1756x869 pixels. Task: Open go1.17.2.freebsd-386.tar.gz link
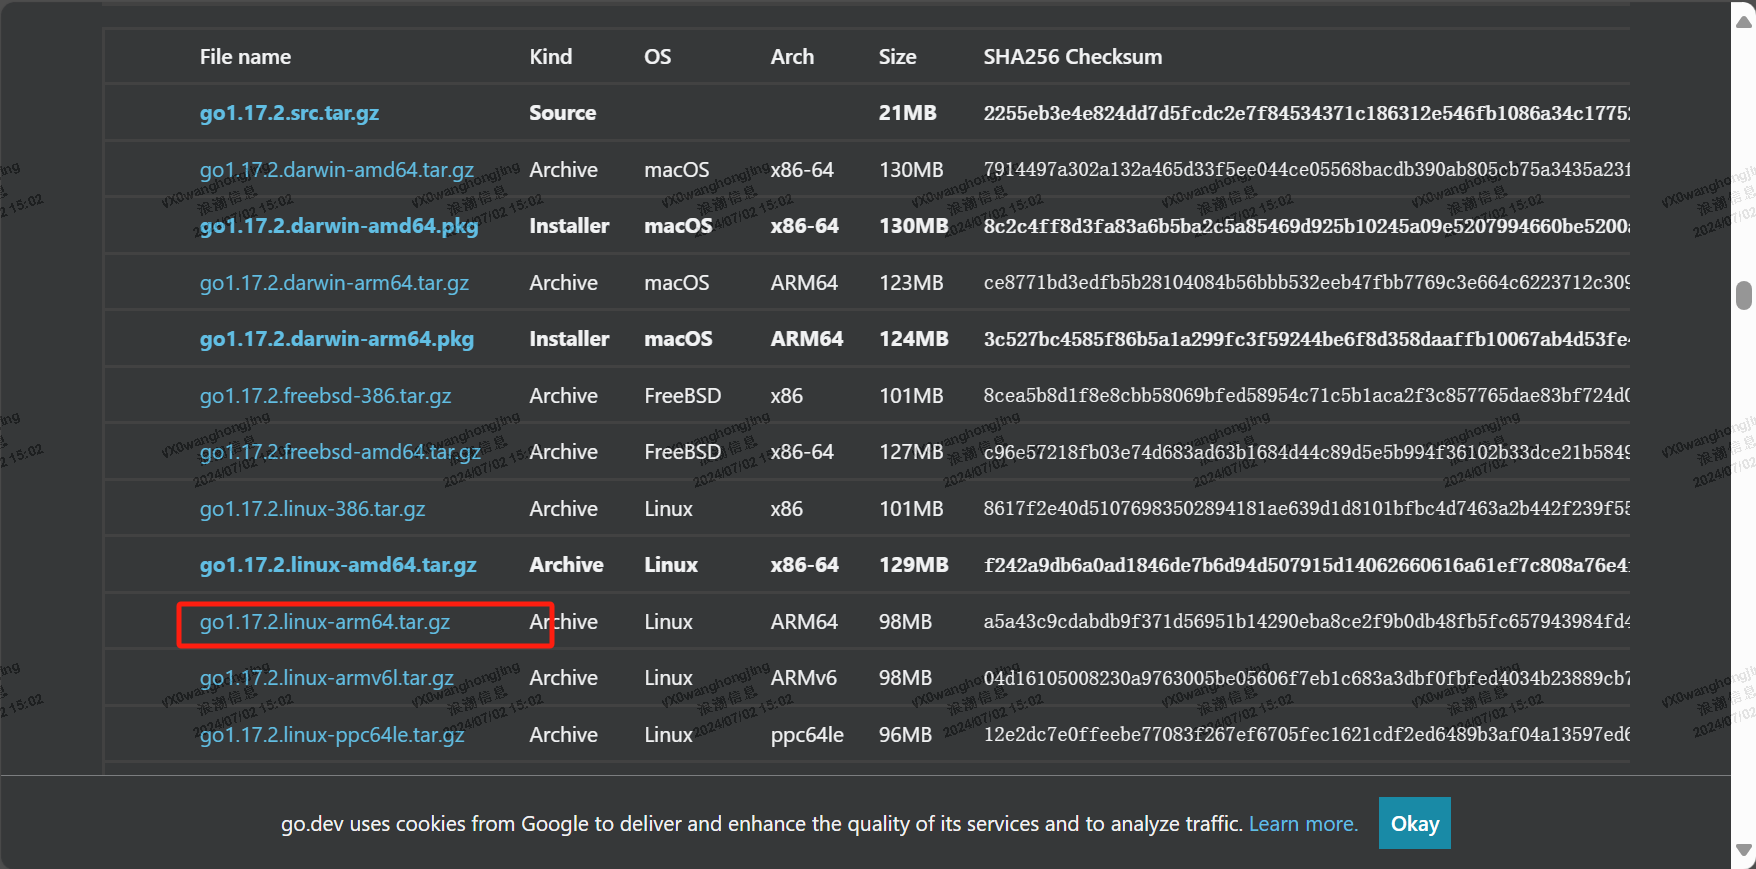pos(325,396)
